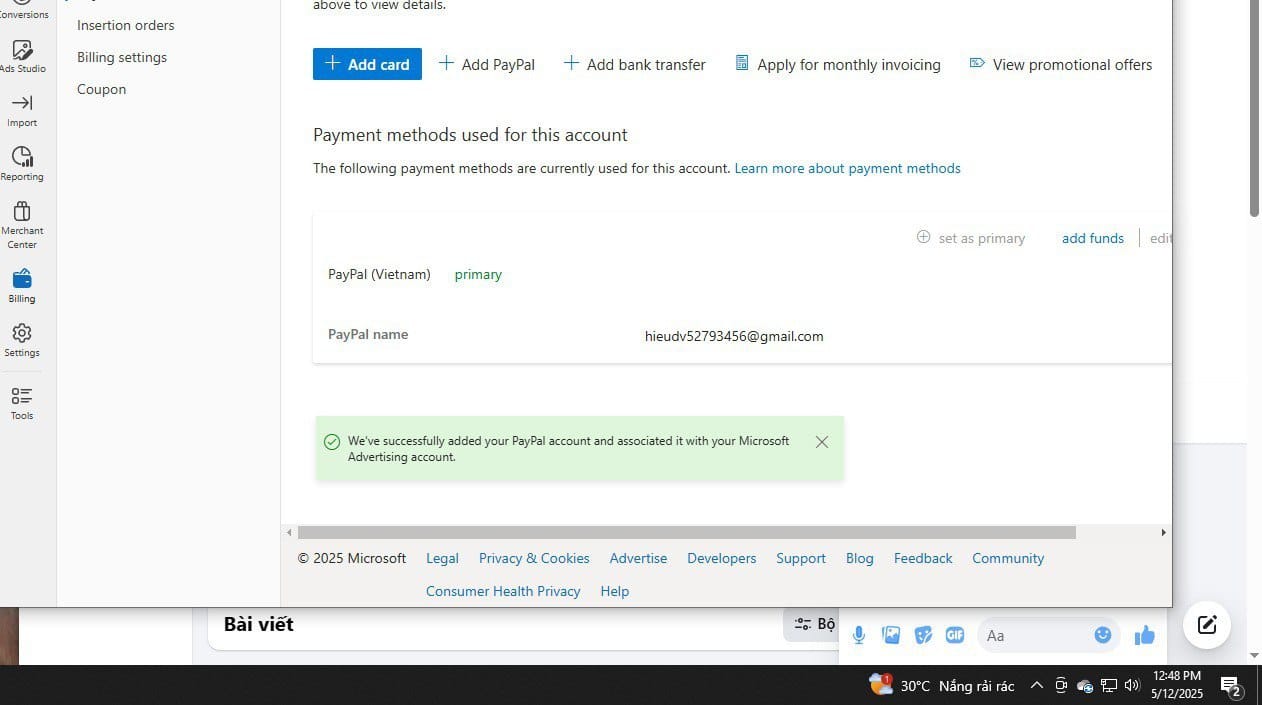Screen dimensions: 1262x705
Task: Click the Add card button
Action: point(367,64)
